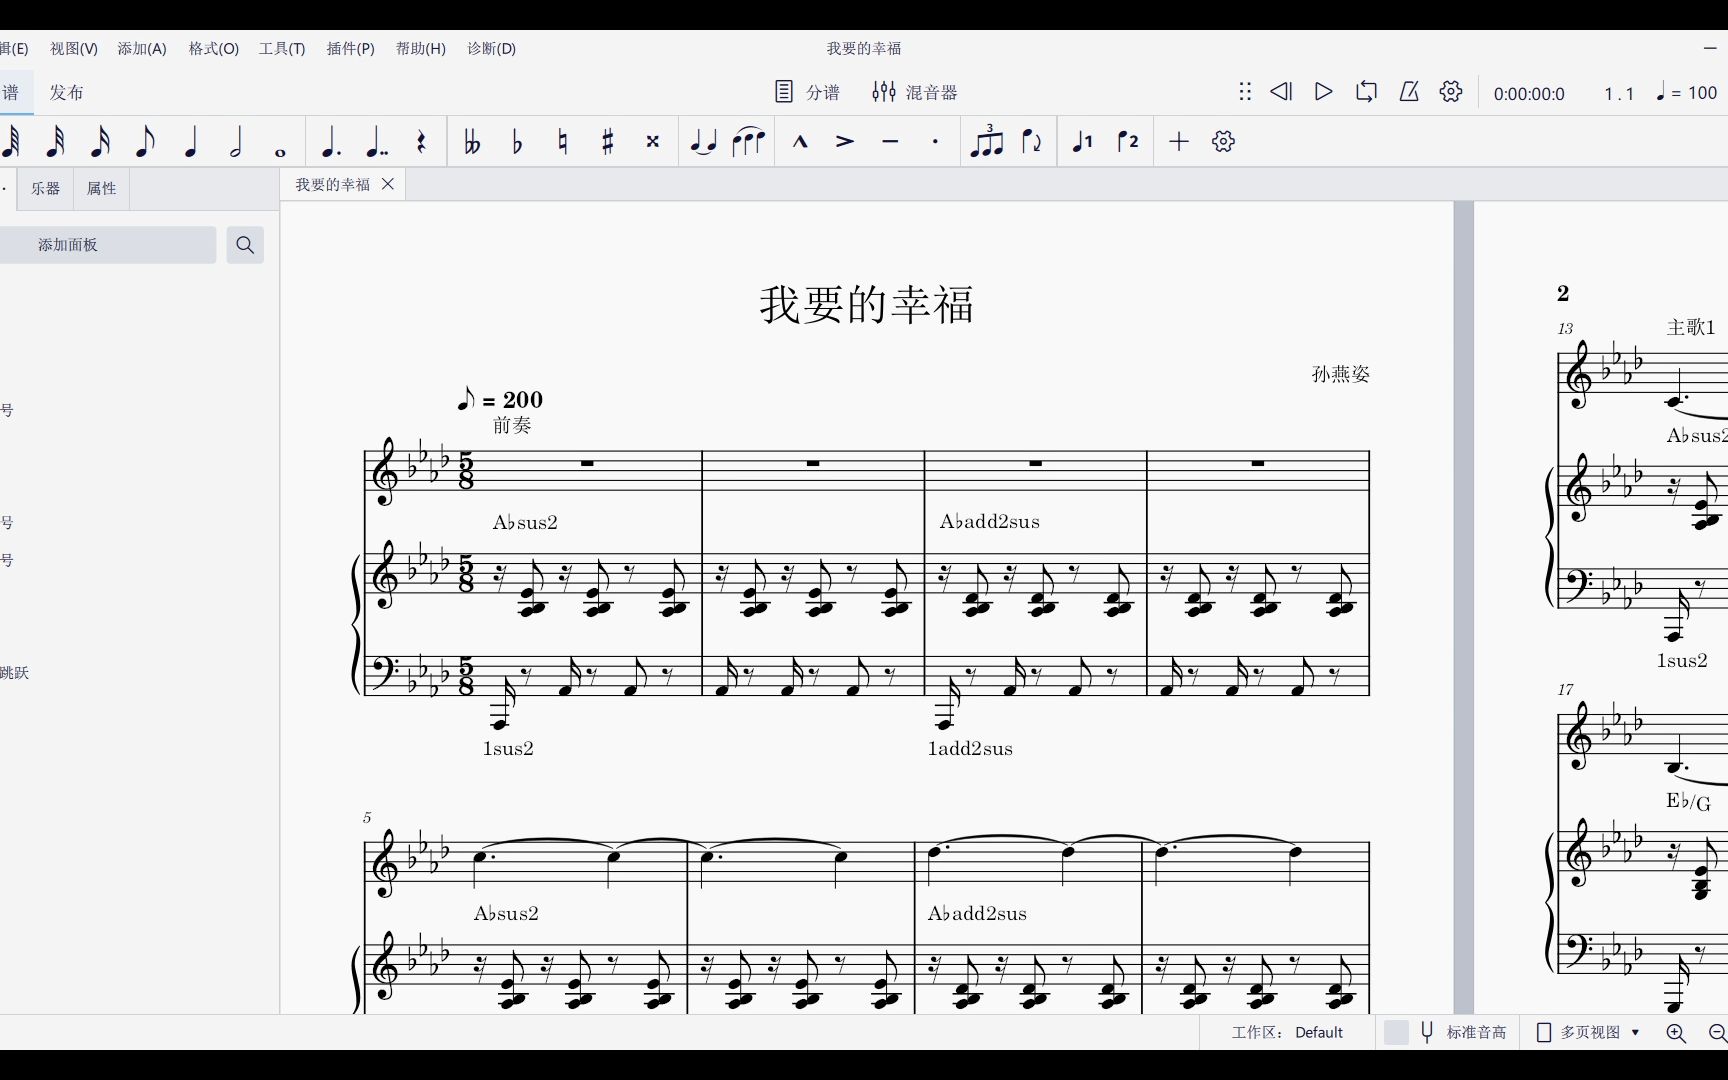Search palettes with magnifier button
Image resolution: width=1728 pixels, height=1080 pixels.
click(x=245, y=245)
